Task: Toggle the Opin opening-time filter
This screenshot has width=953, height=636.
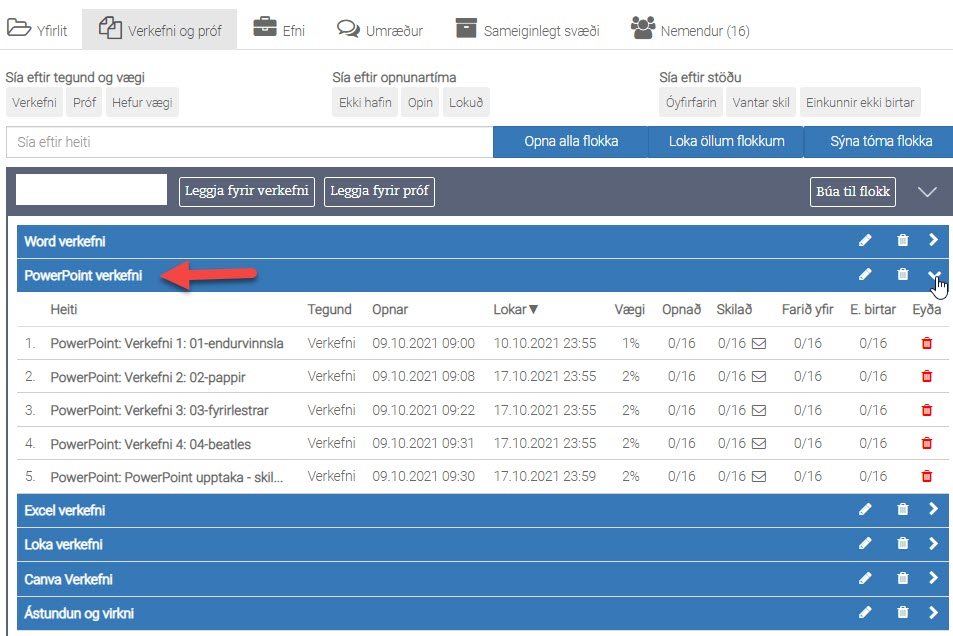Action: click(x=420, y=102)
